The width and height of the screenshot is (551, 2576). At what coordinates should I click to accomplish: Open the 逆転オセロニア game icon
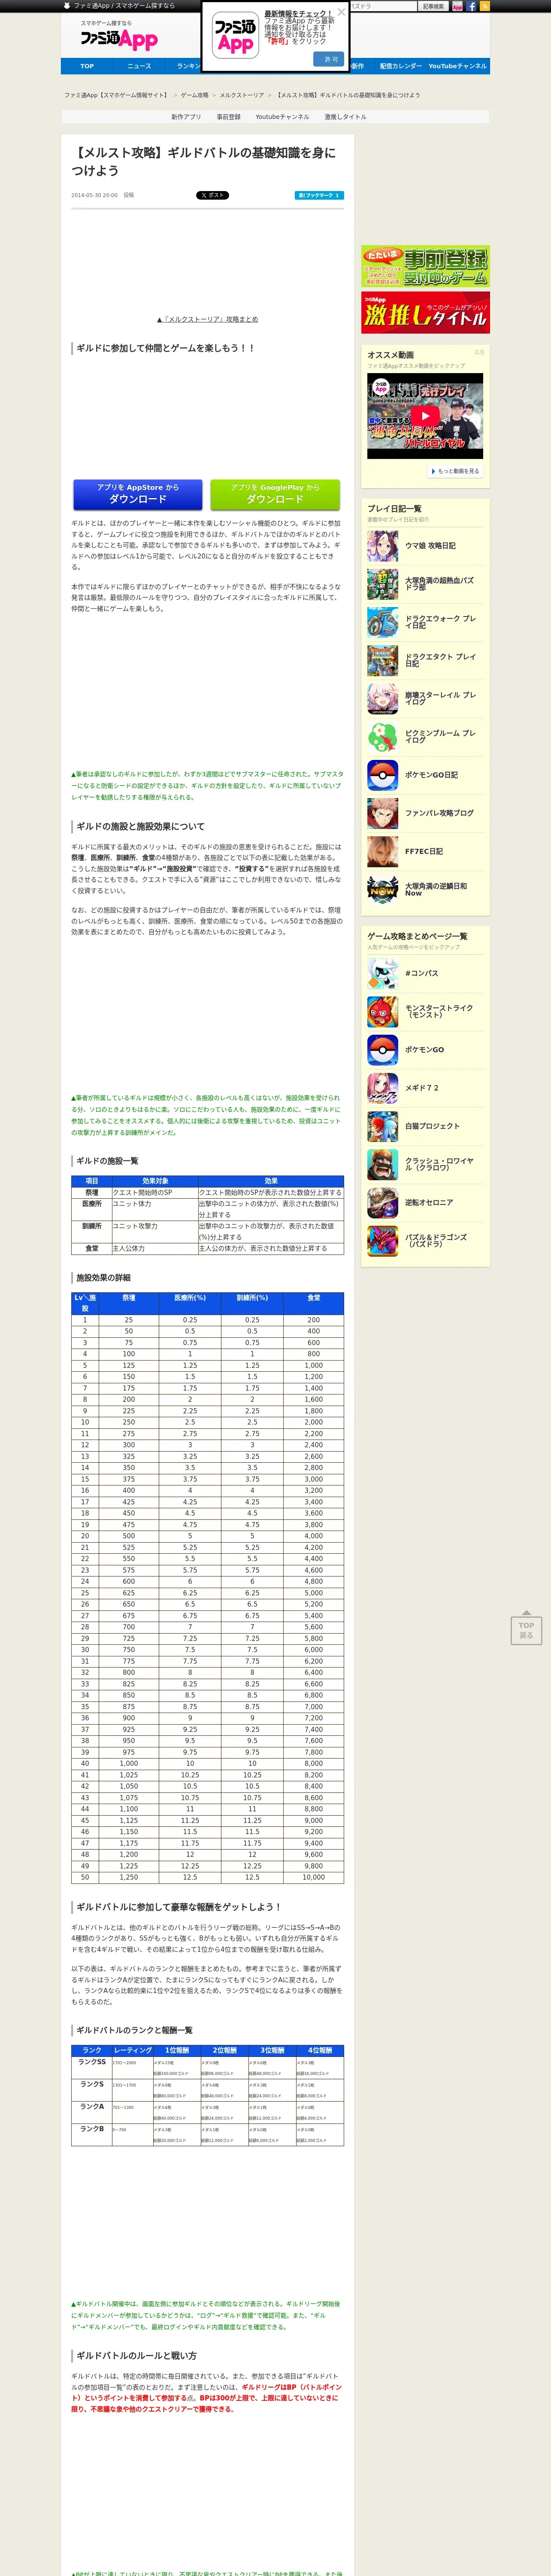click(382, 1202)
